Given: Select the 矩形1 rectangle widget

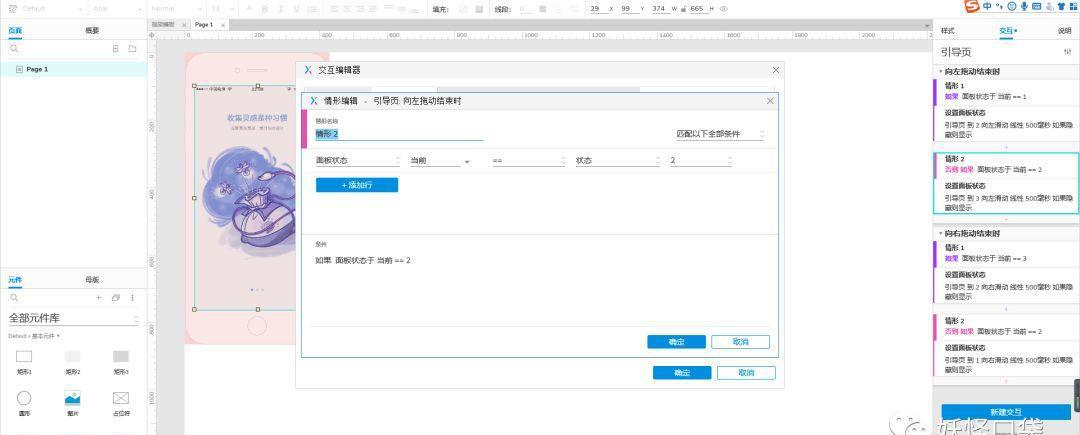Looking at the screenshot, I should [24, 361].
